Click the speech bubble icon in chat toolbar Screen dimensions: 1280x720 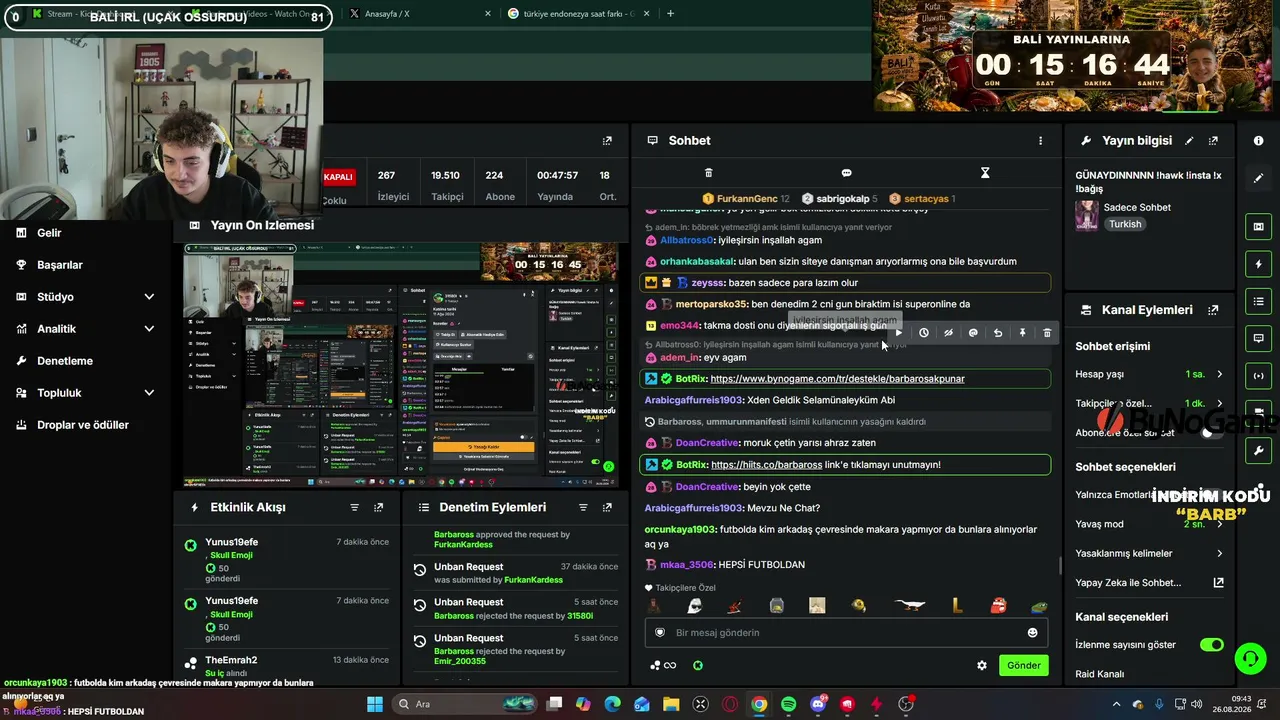tap(846, 173)
